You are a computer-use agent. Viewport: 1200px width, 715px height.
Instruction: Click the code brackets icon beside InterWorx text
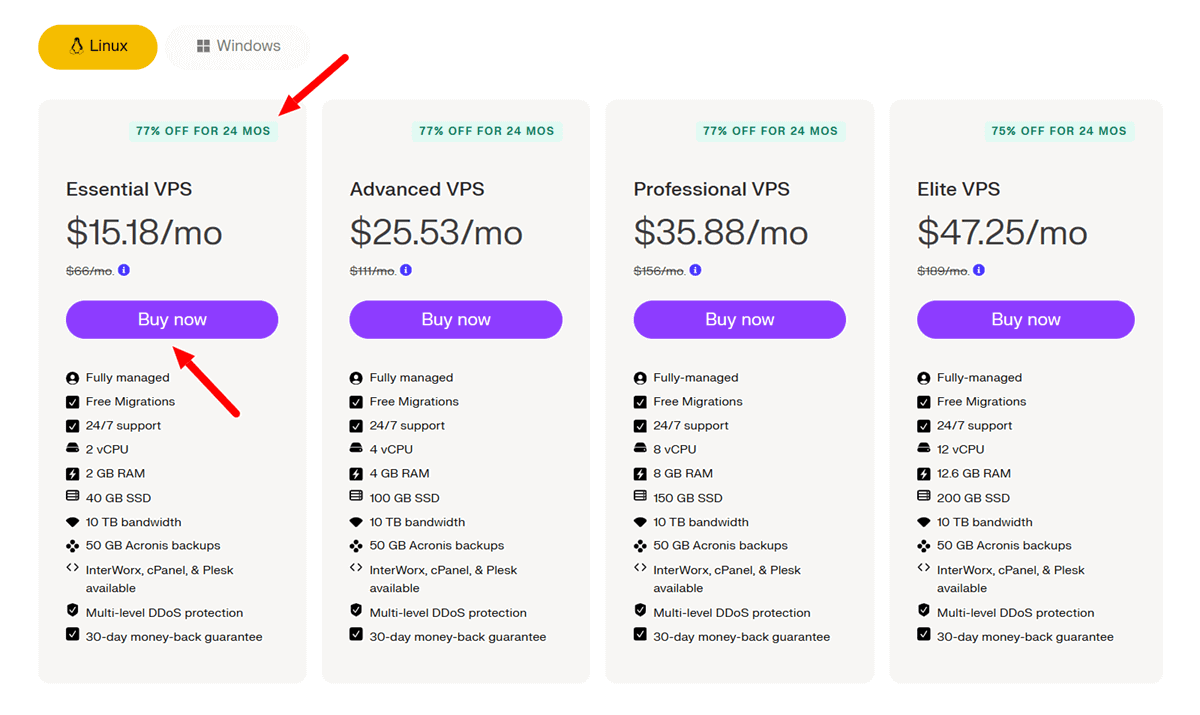click(72, 569)
